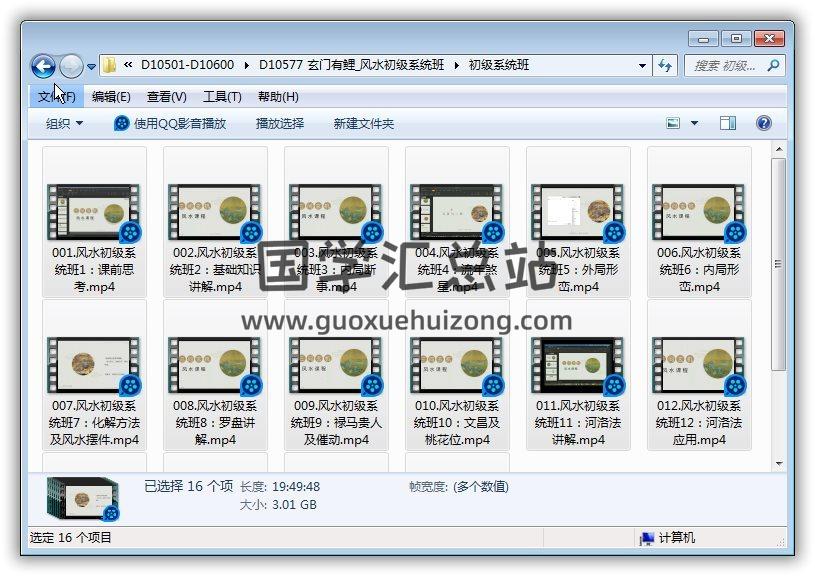This screenshot has width=815, height=576.
Task: Click the file name label 008.风水初级系统班8
Action: pyautogui.click(x=215, y=422)
